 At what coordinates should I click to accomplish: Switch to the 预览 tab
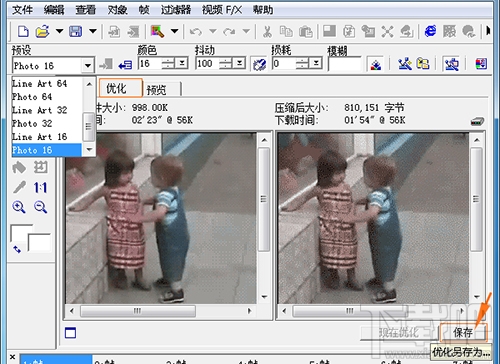[156, 90]
